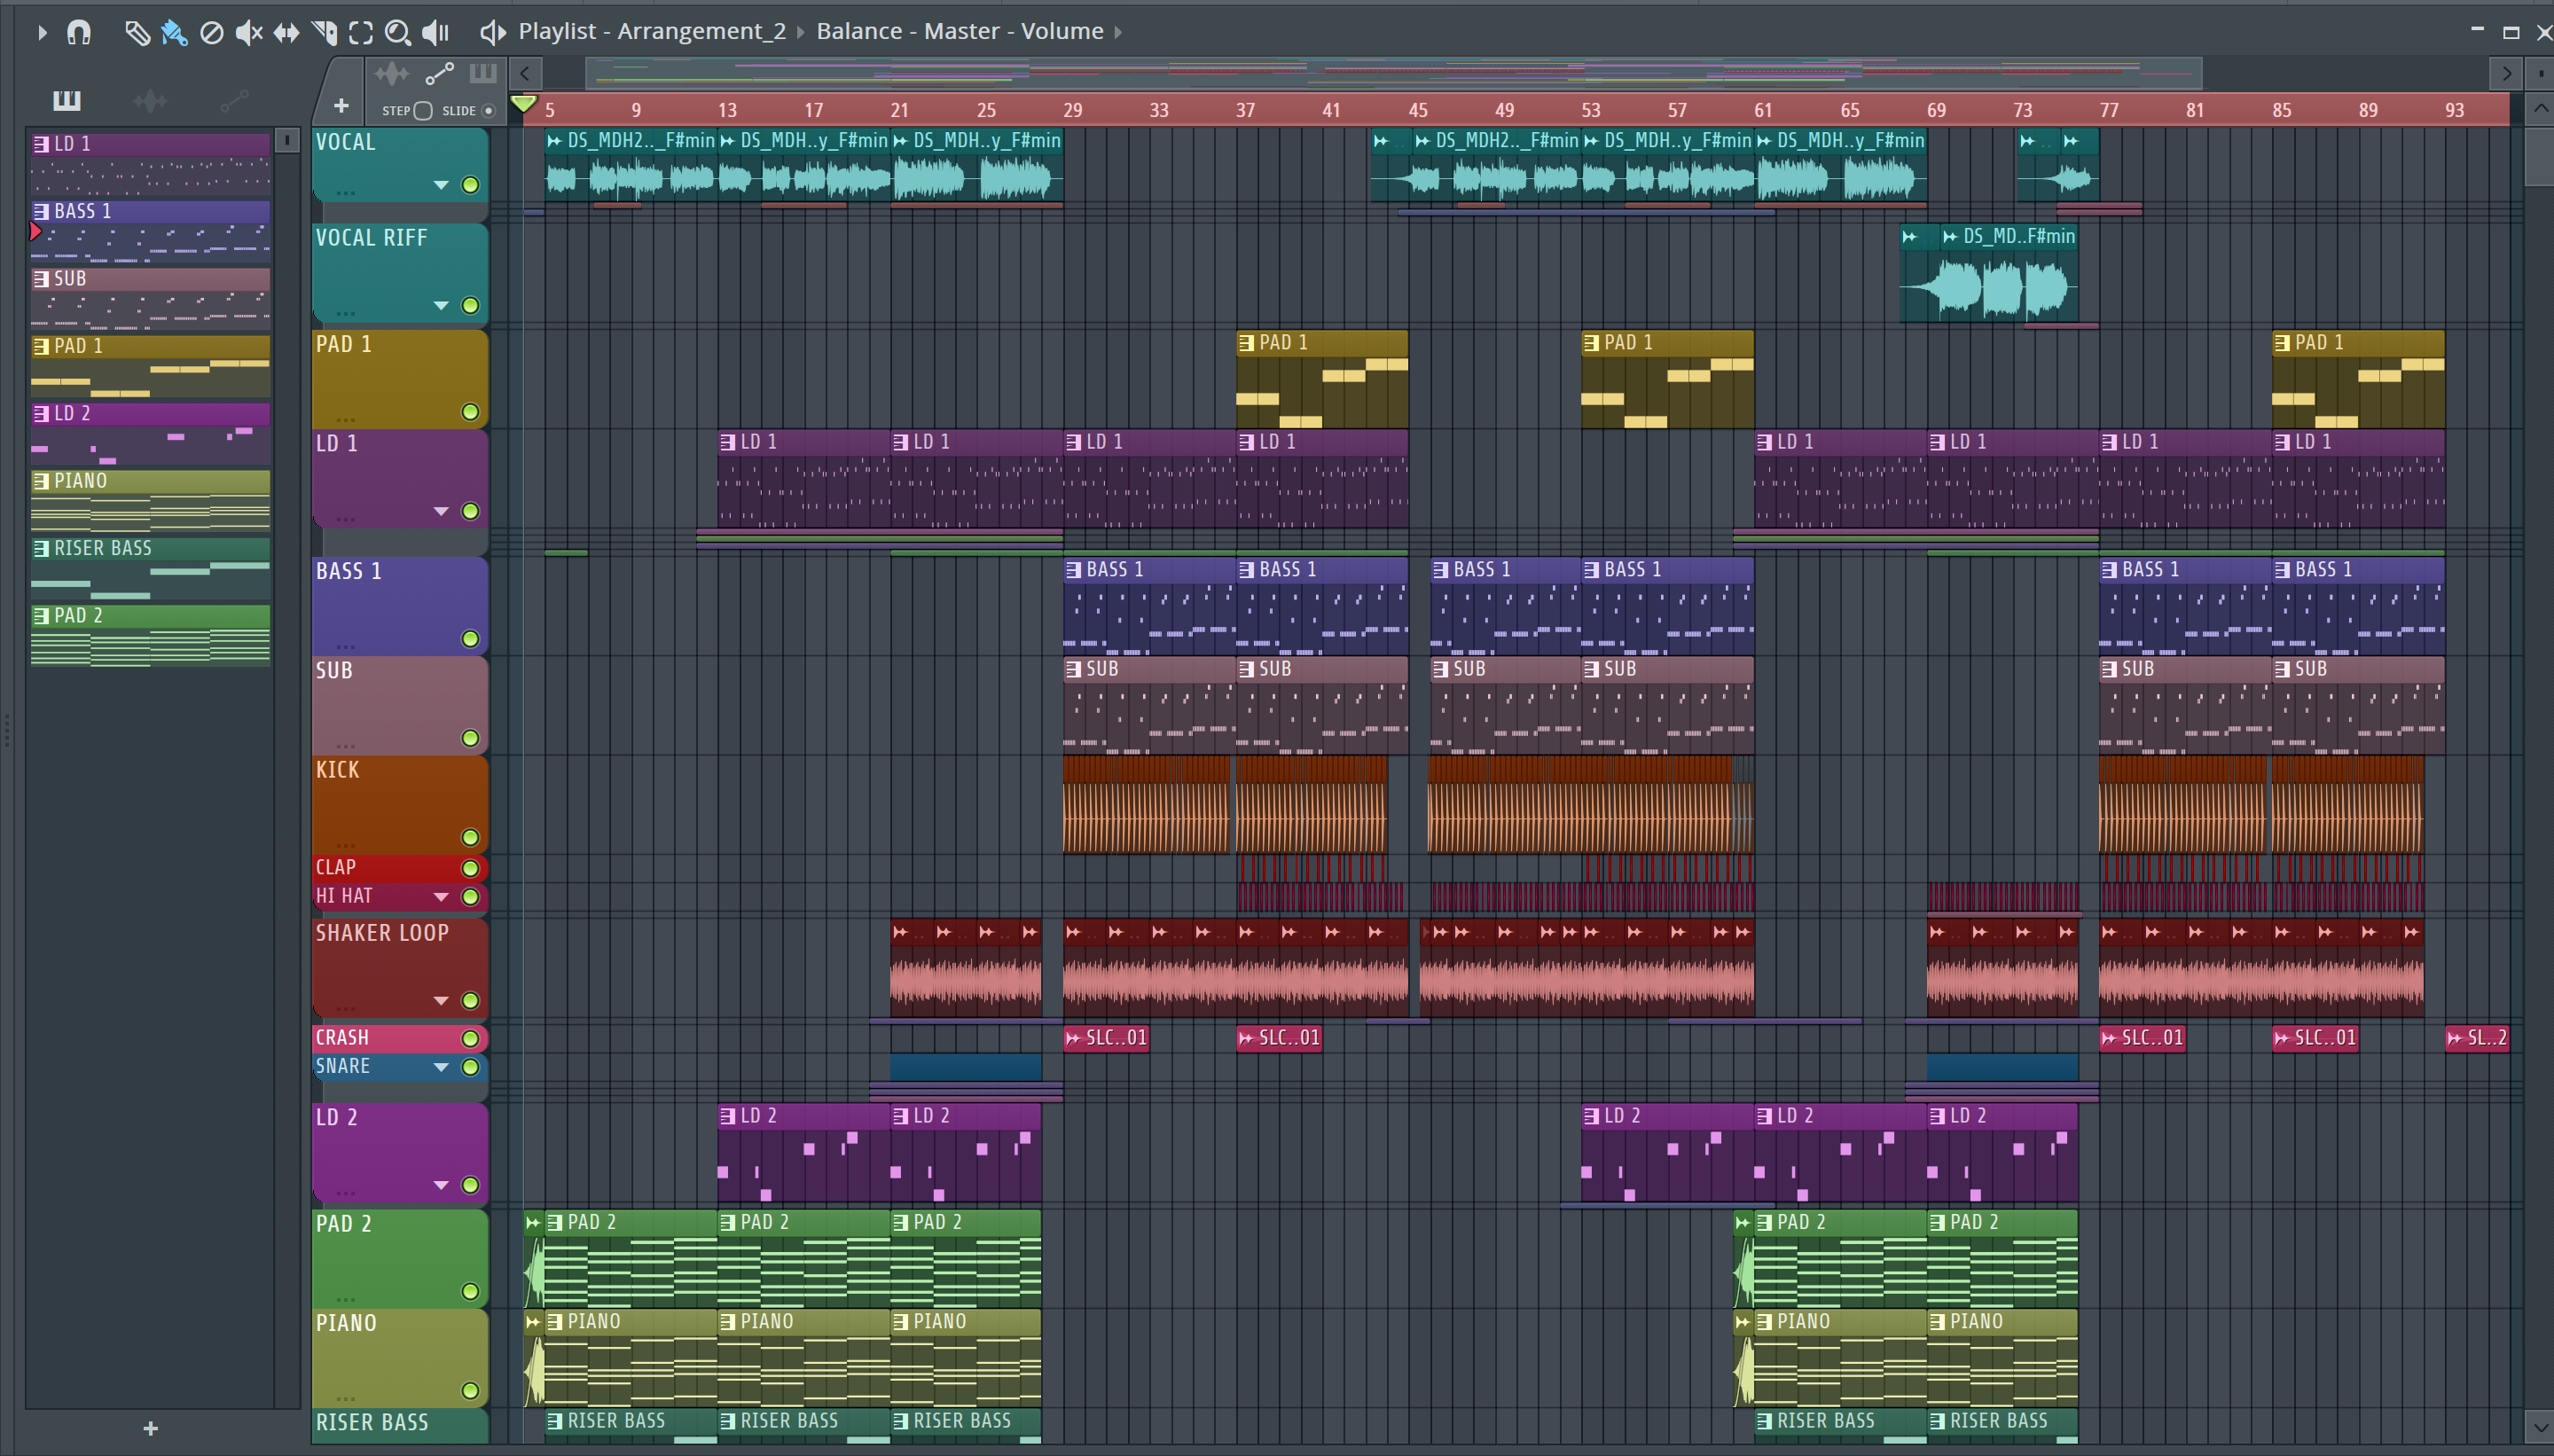The height and width of the screenshot is (1456, 2554).
Task: Activate the Playback speaker tool
Action: (436, 32)
